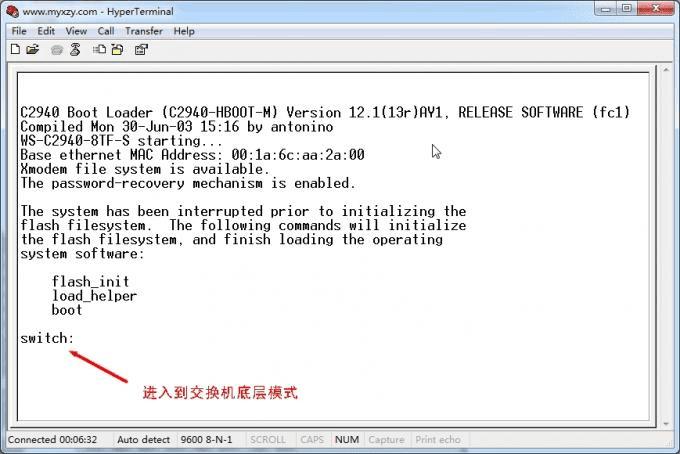The height and width of the screenshot is (454, 680).
Task: Open the Transfer menu
Action: 144,31
